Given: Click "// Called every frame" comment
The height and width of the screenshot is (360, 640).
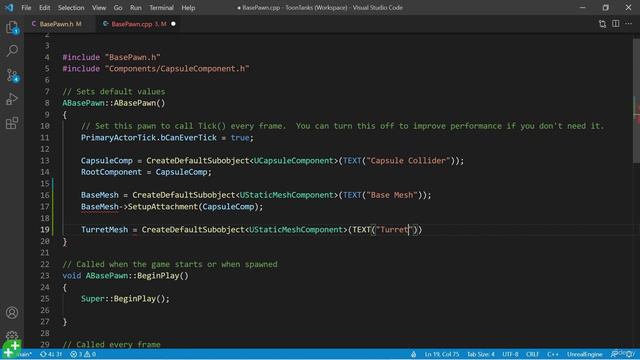Looking at the screenshot, I should pyautogui.click(x=111, y=344).
